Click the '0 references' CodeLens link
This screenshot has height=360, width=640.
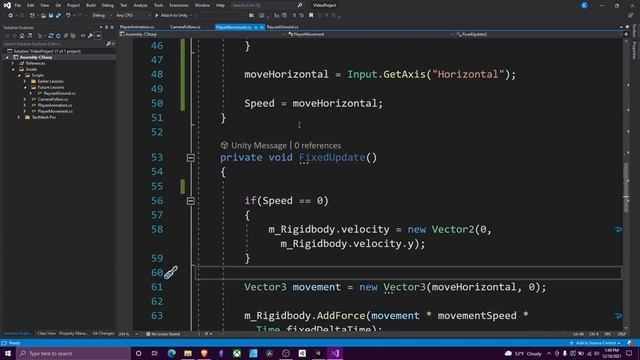tap(318, 145)
